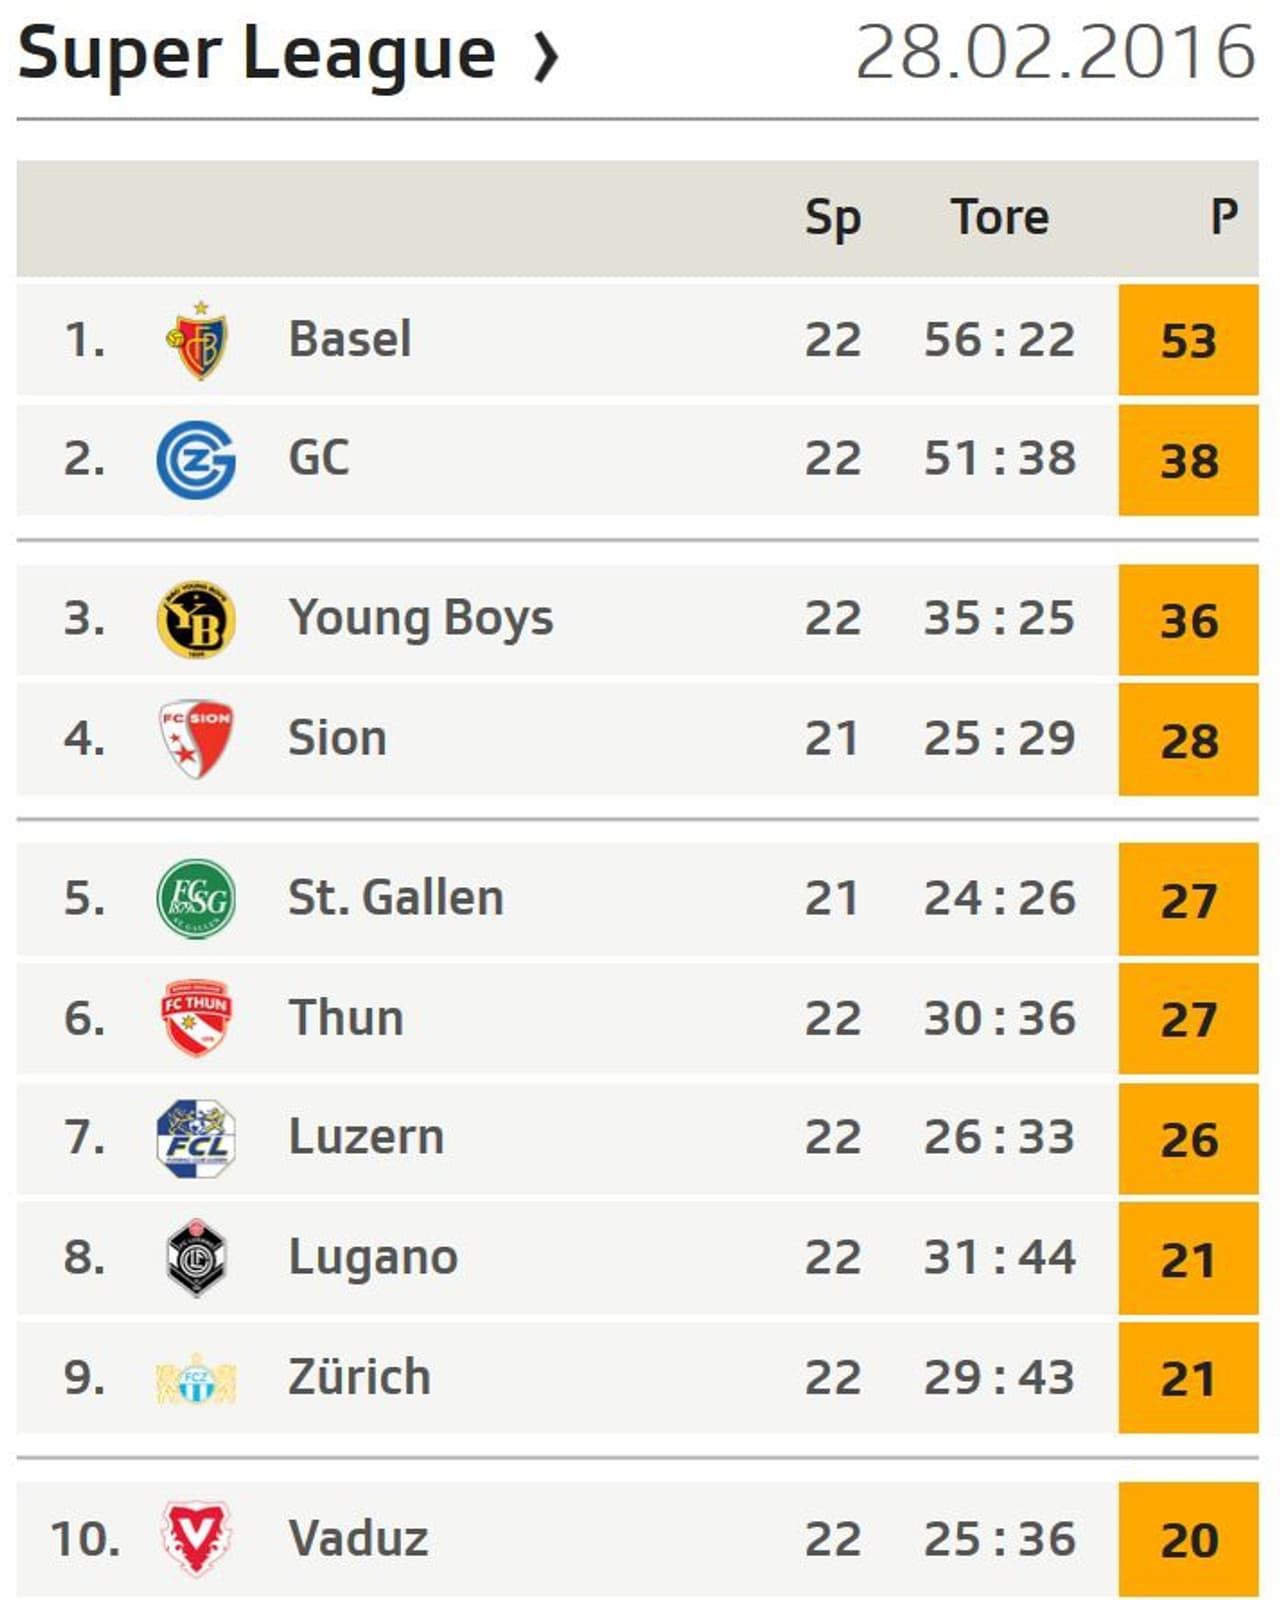Open the FC Zürich crest
This screenshot has height=1600, width=1280.
196,1377
